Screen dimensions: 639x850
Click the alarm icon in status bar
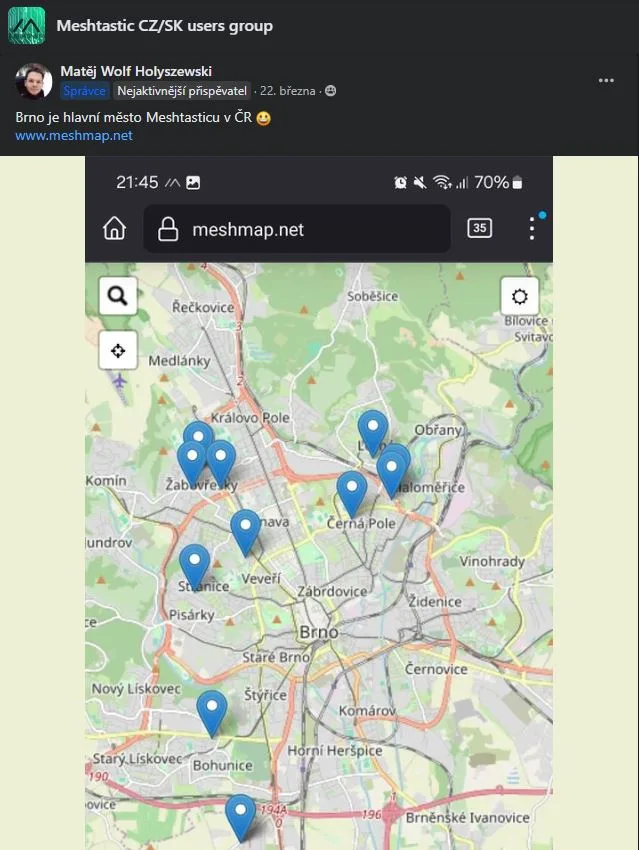coord(400,183)
